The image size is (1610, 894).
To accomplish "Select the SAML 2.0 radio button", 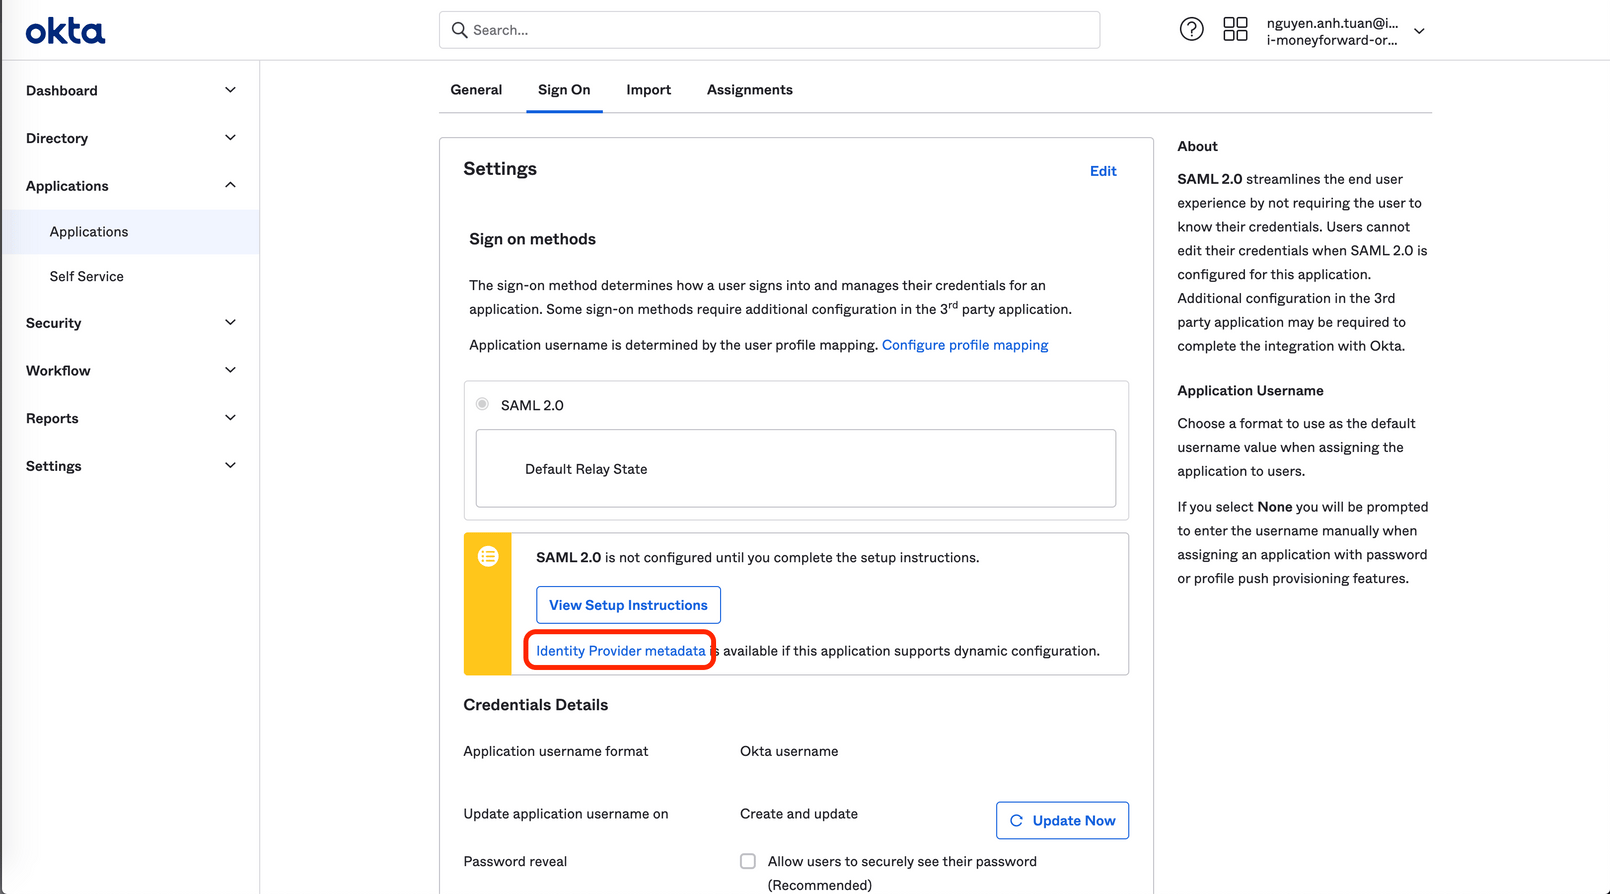I will 482,404.
